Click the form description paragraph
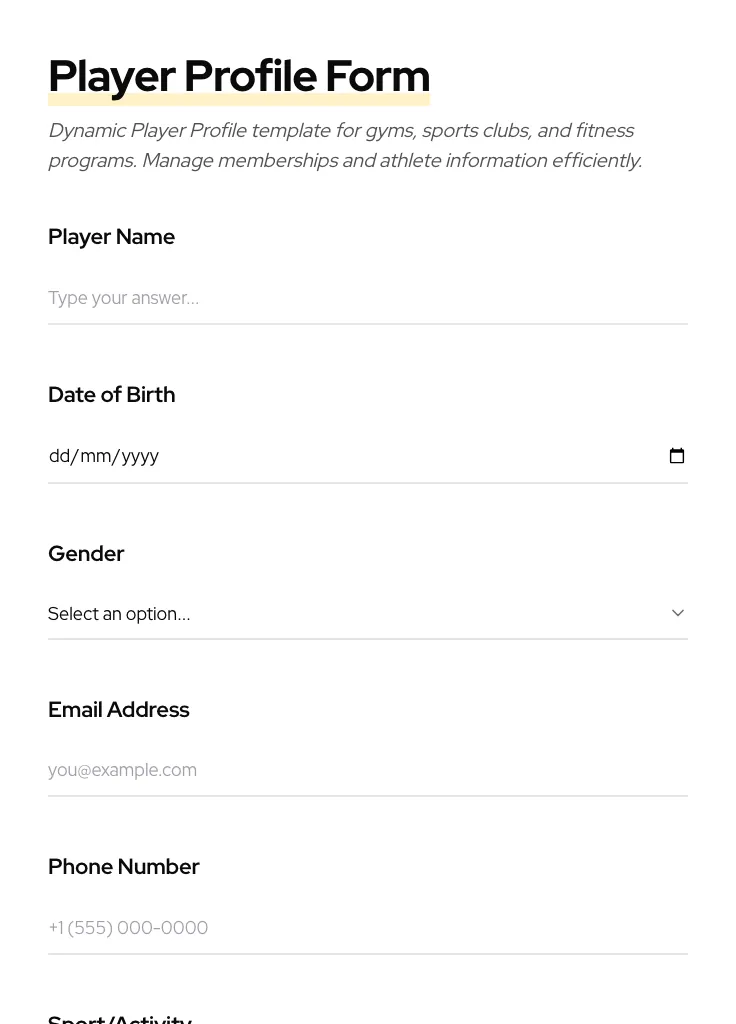The width and height of the screenshot is (736, 1024). pyautogui.click(x=345, y=145)
